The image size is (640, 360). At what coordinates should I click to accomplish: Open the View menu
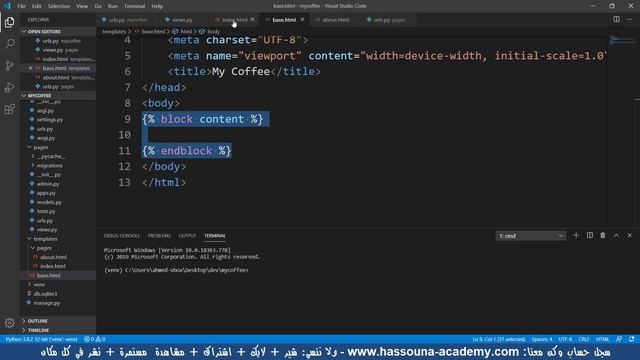point(82,6)
